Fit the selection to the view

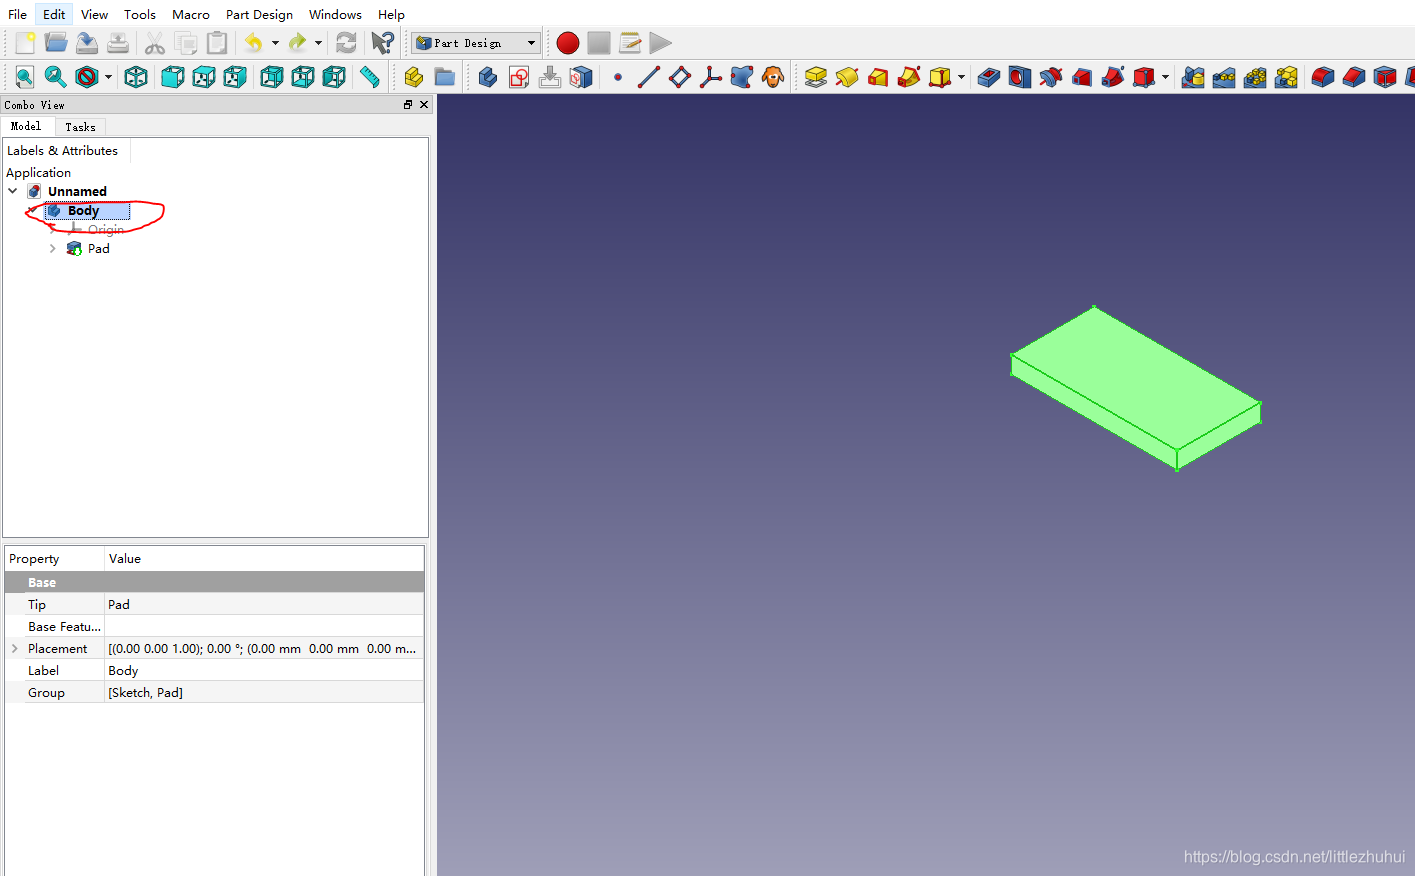click(56, 77)
